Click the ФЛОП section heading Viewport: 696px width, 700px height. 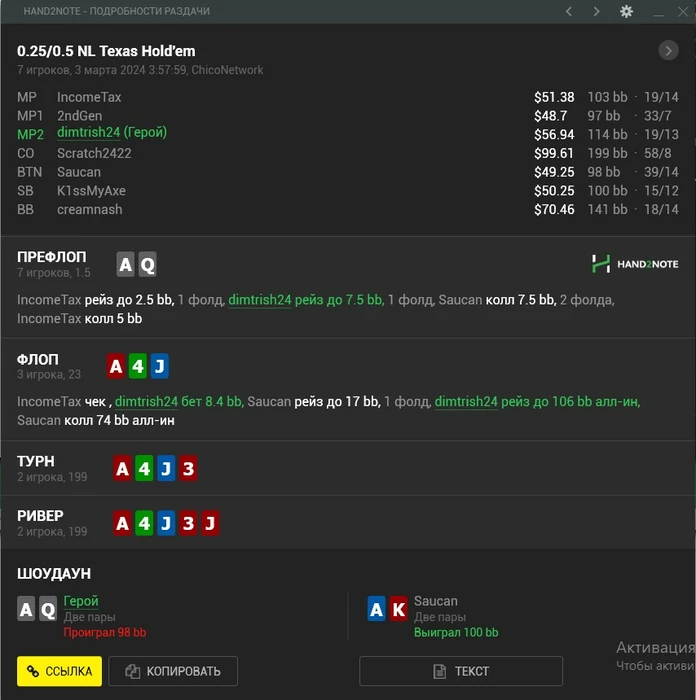(38, 359)
